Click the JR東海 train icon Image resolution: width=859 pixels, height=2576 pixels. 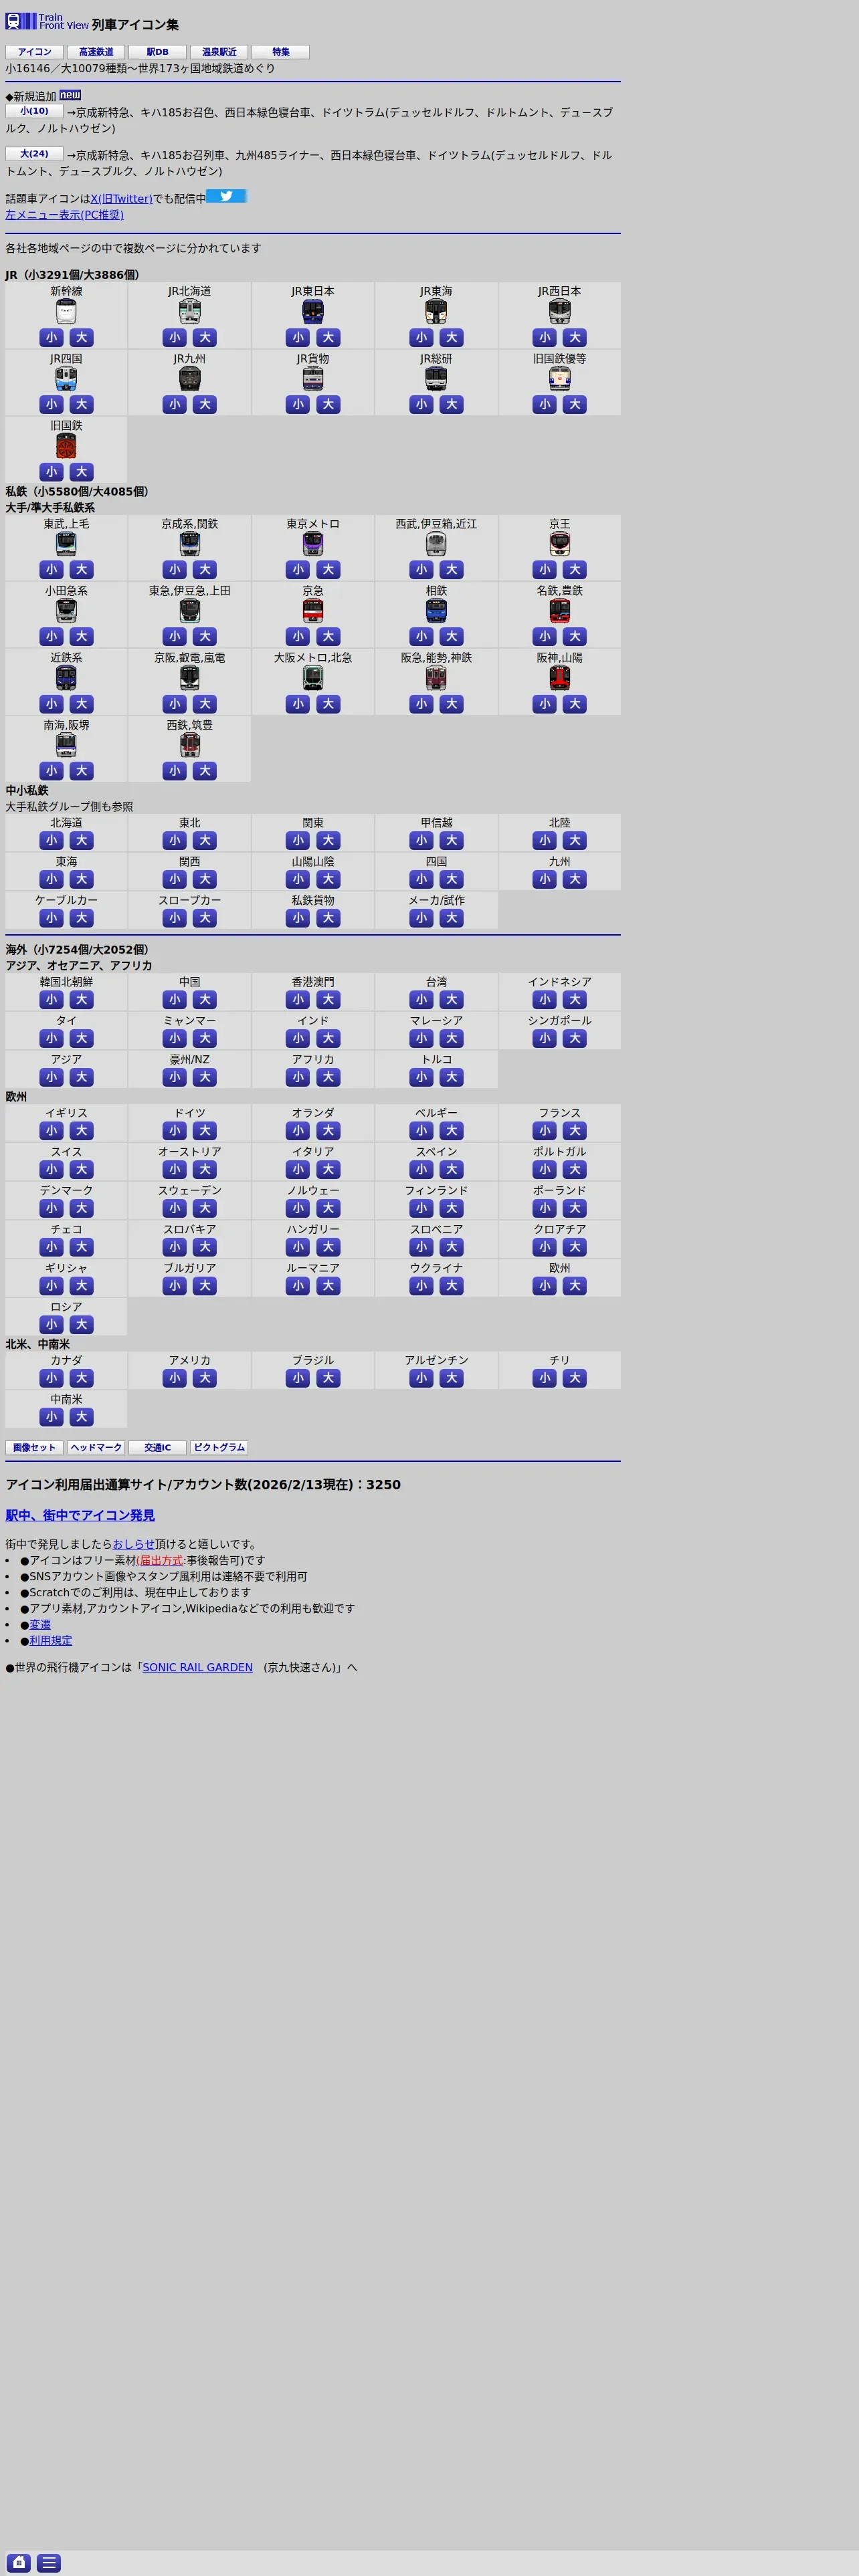click(x=436, y=312)
